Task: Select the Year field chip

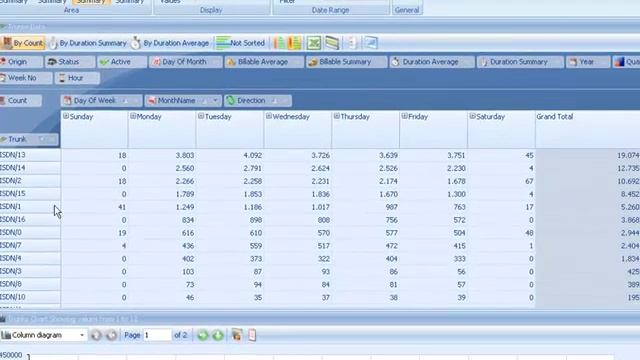Action: pyautogui.click(x=588, y=62)
